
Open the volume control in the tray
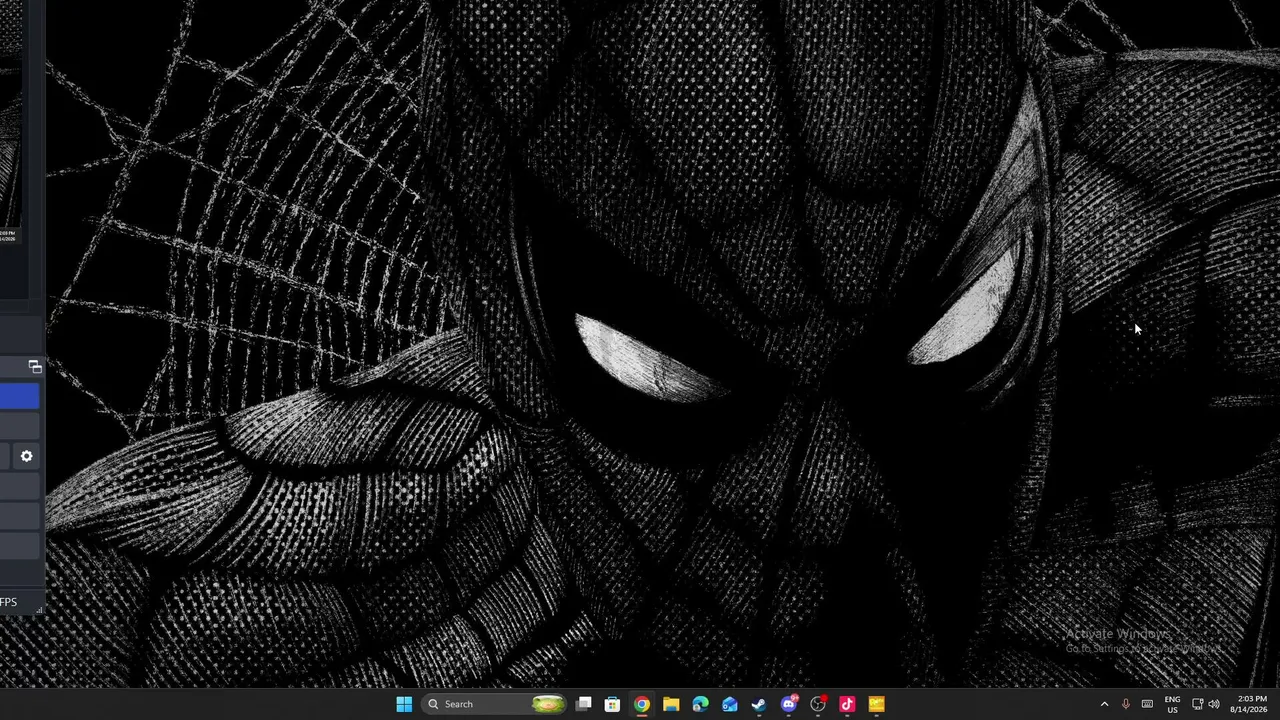tap(1214, 704)
